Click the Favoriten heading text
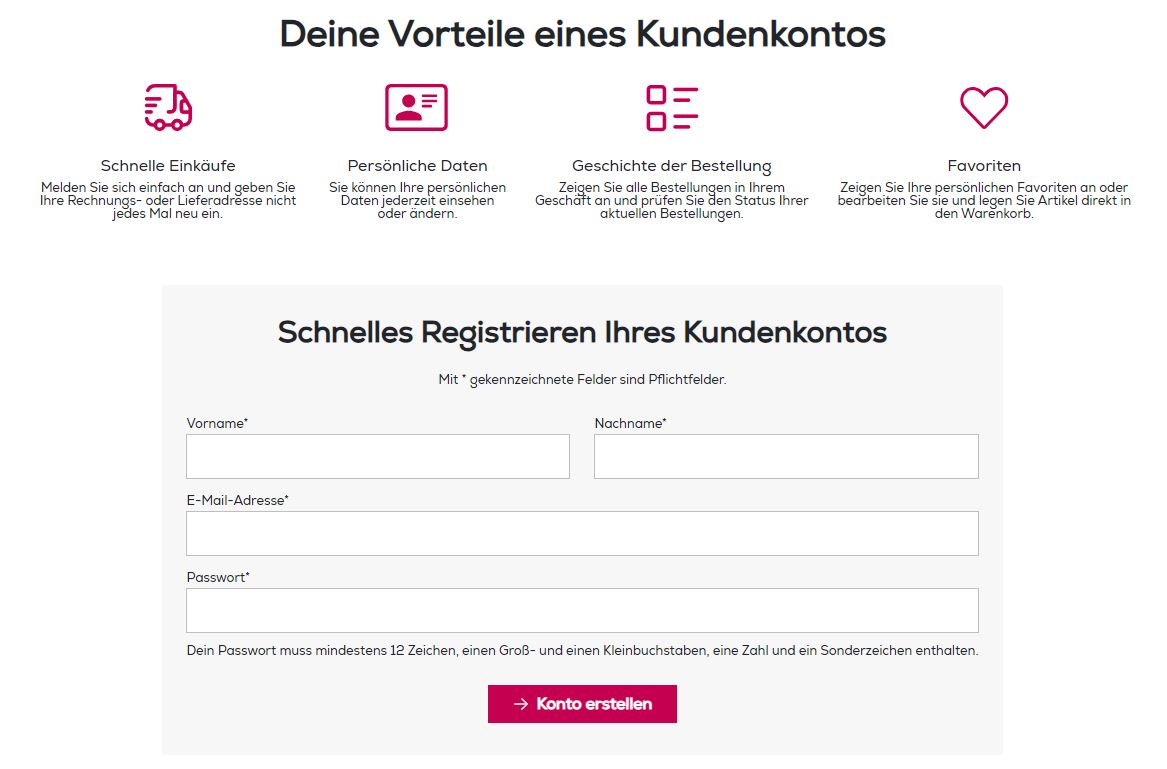The image size is (1167, 769). point(984,165)
